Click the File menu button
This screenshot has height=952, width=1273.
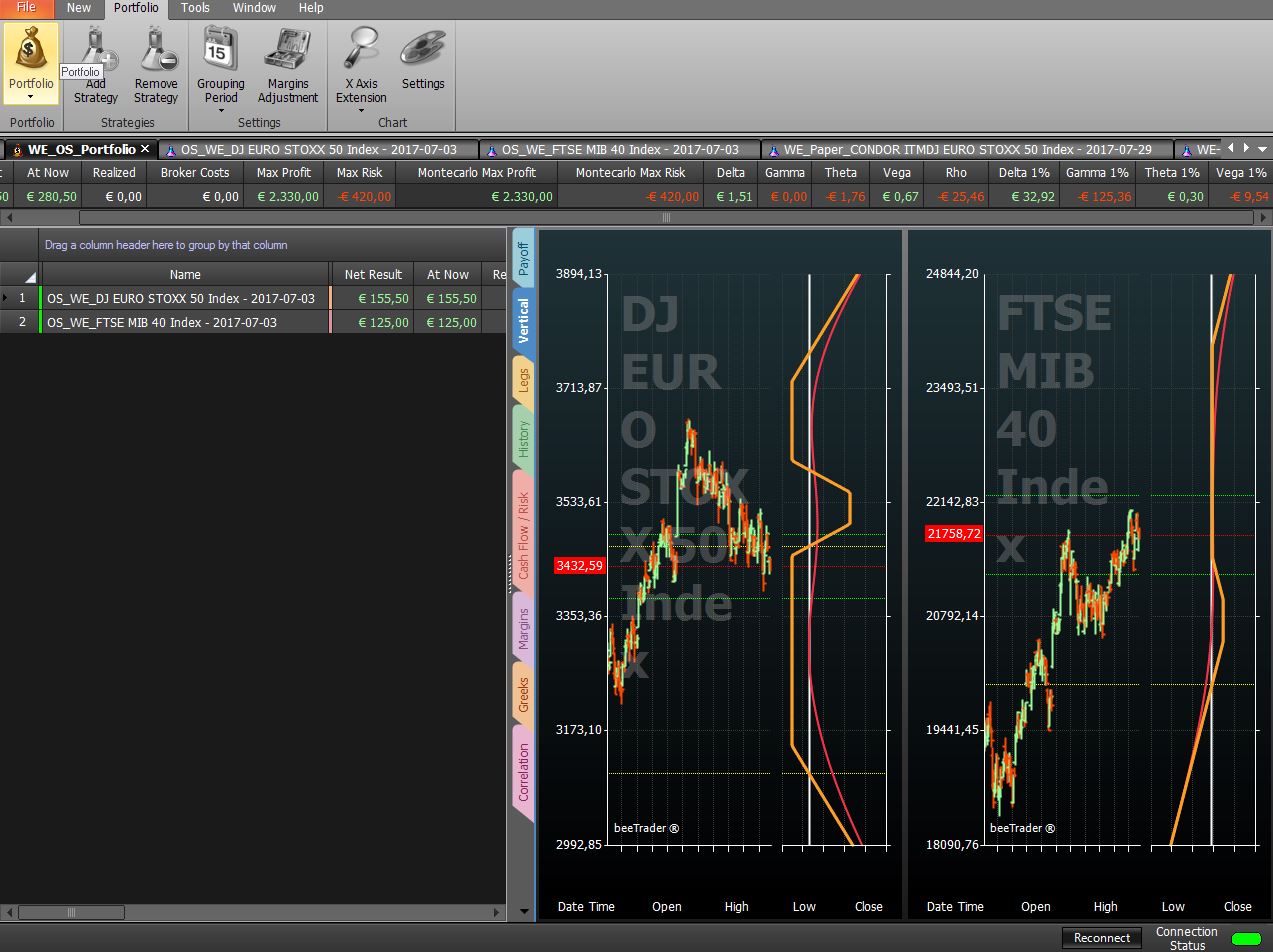27,8
